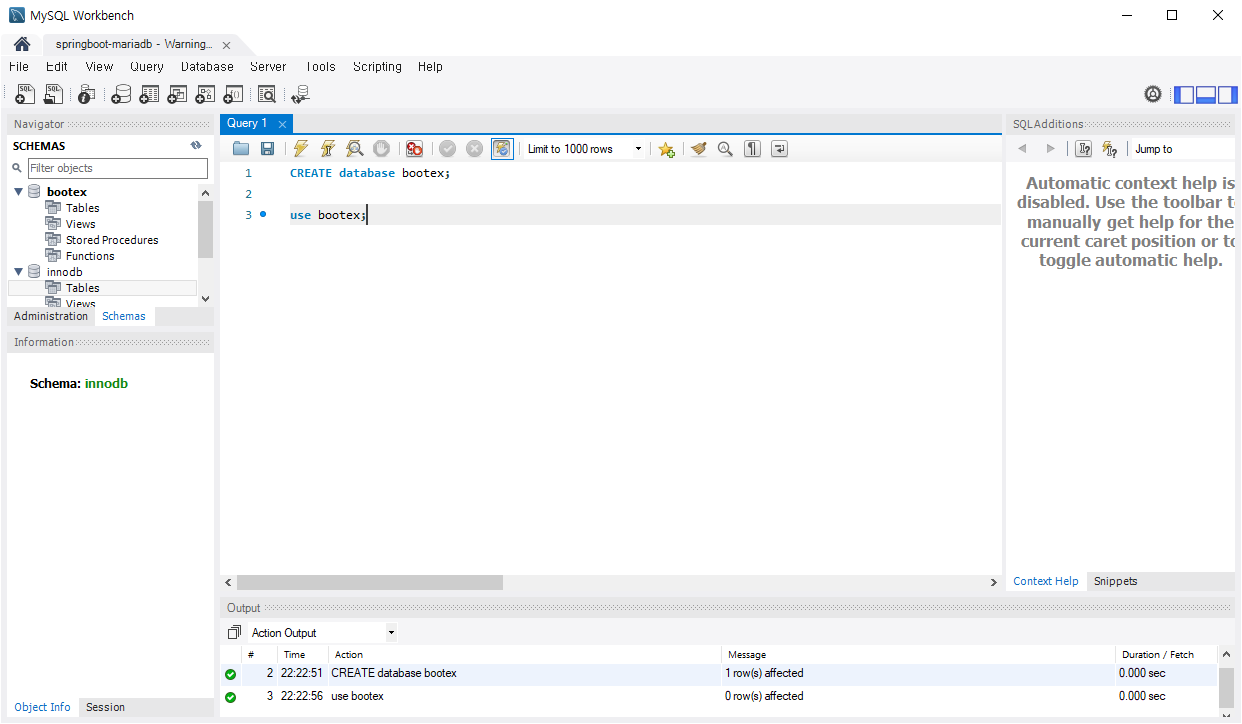Click the create stored procedure icon
The image size is (1242, 724).
coord(205,94)
